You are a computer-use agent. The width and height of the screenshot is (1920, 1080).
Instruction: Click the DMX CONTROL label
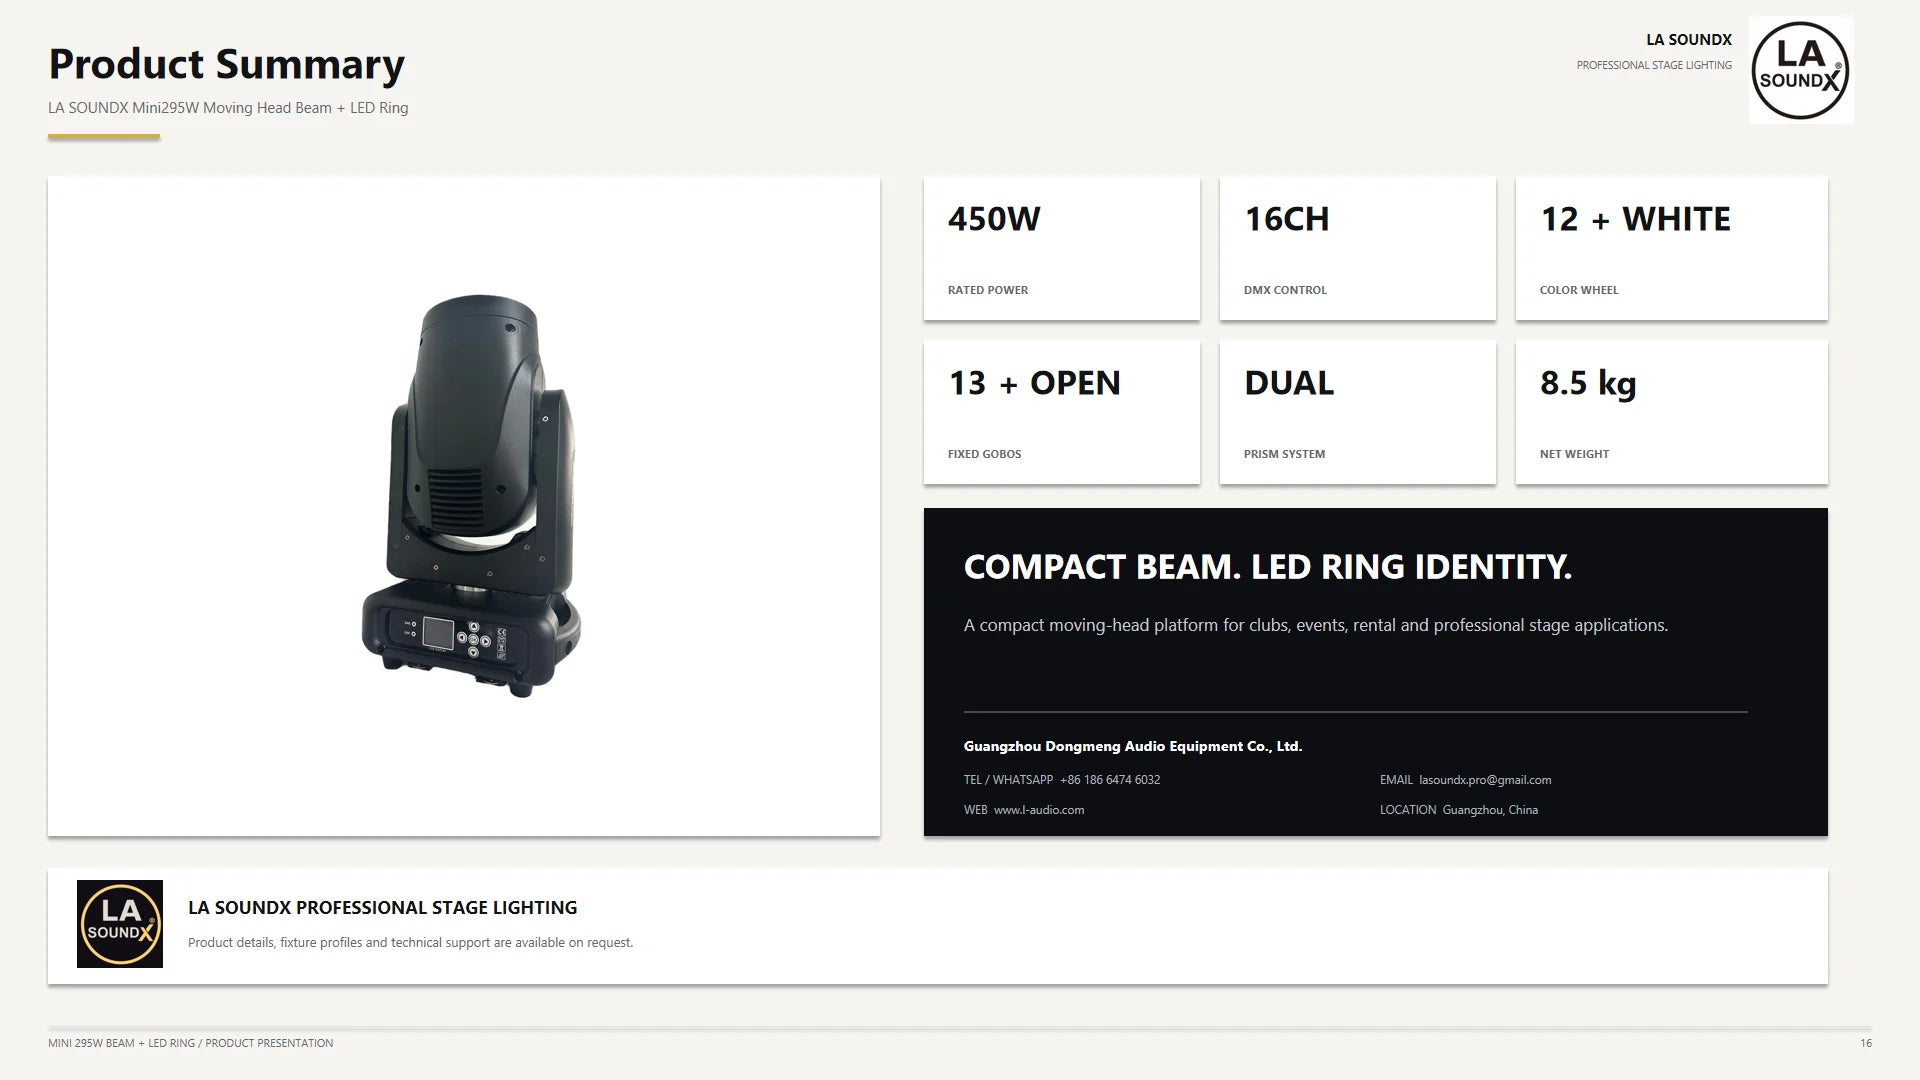coord(1285,290)
